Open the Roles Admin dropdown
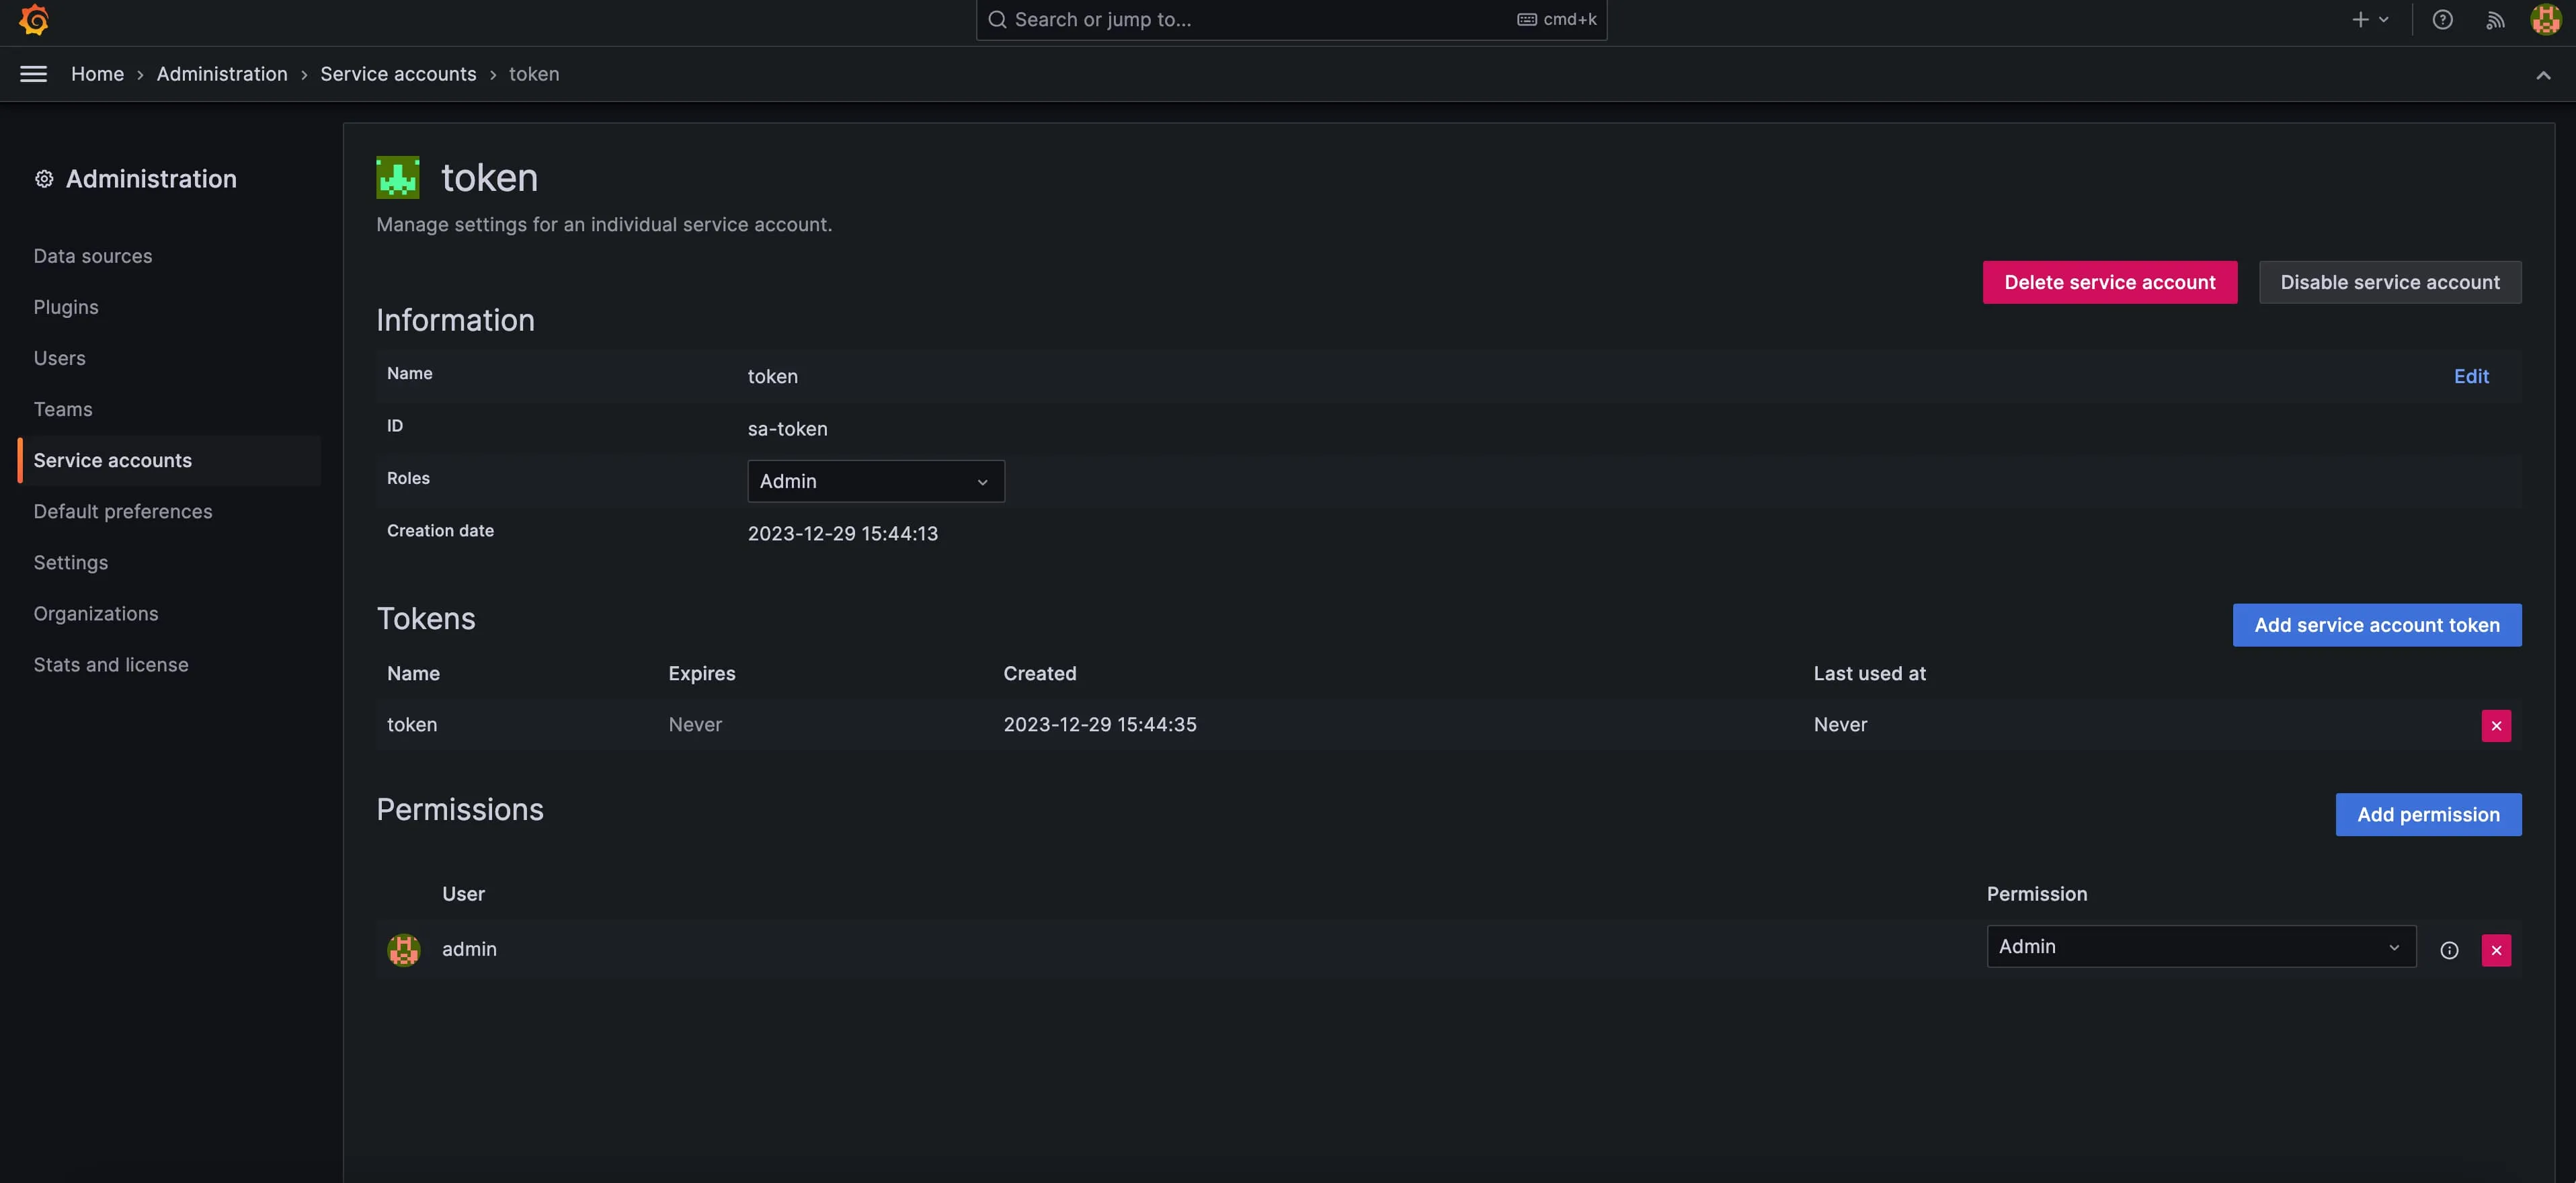 pyautogui.click(x=876, y=481)
